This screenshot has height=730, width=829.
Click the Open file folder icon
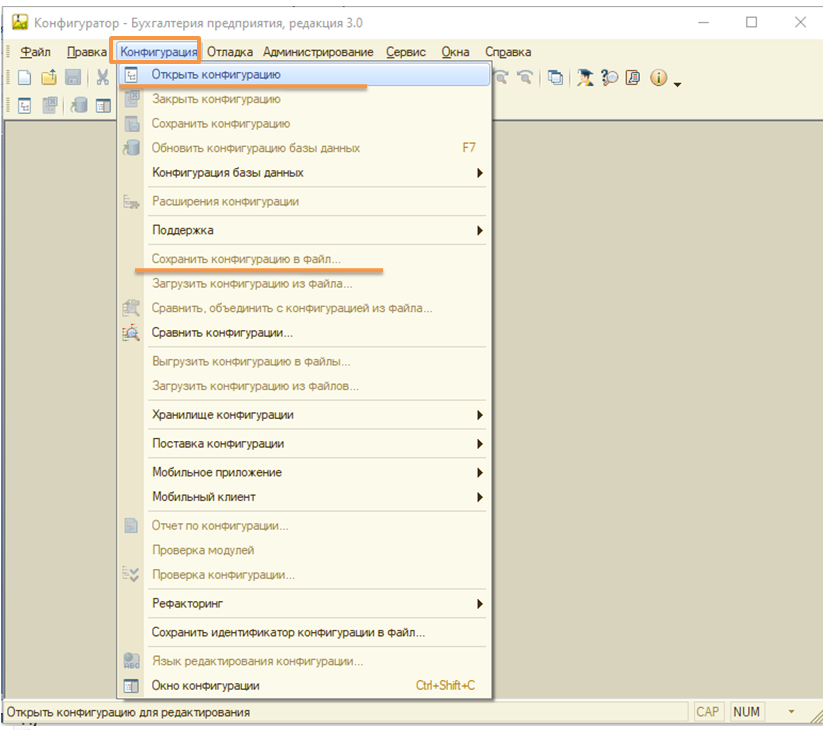49,78
